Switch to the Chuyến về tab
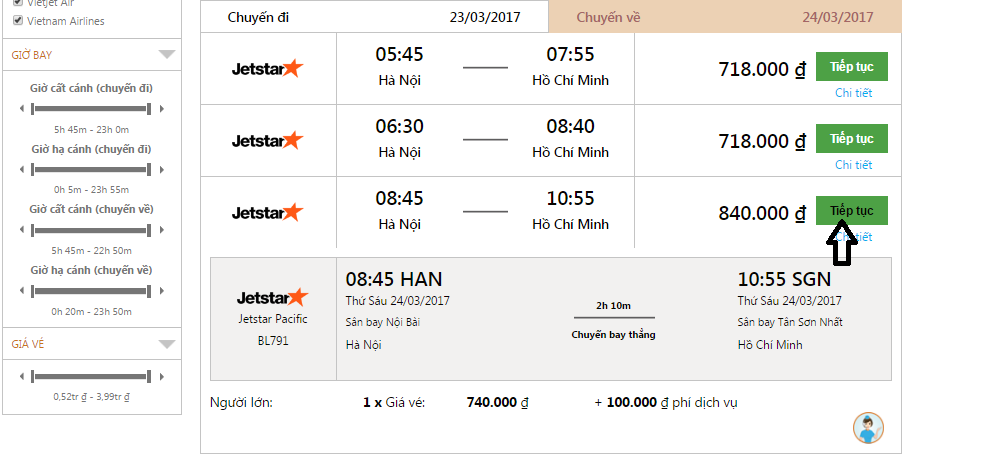Image resolution: width=986 pixels, height=454 pixels. [x=725, y=17]
